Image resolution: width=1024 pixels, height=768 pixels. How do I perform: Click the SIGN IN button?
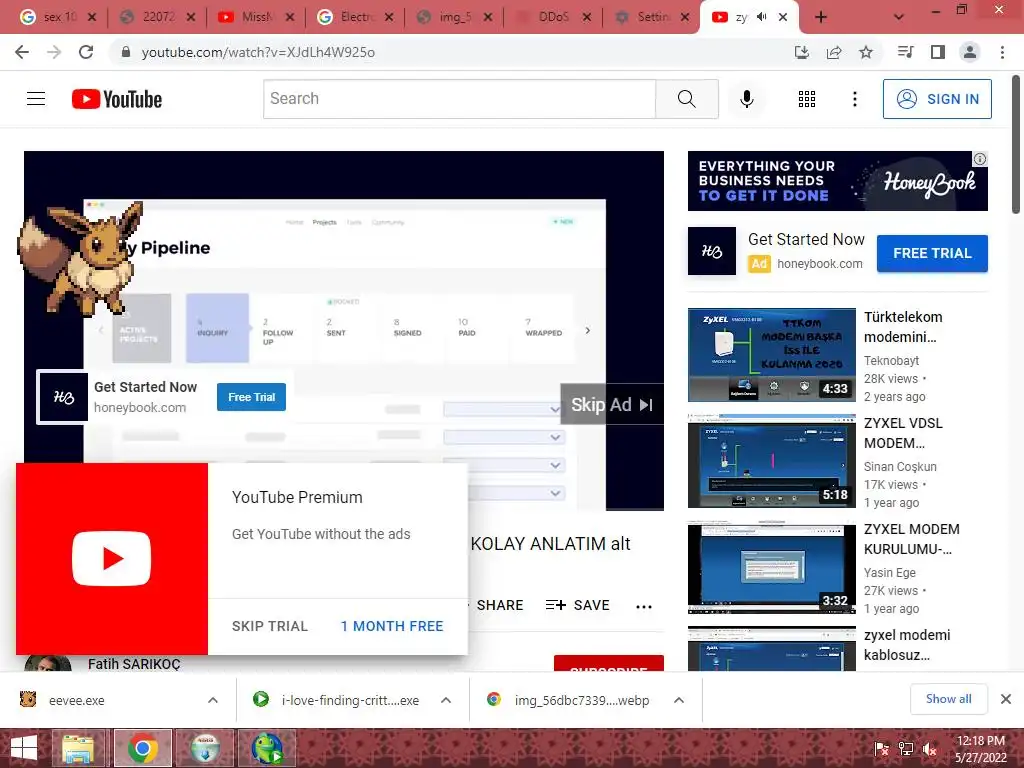(x=936, y=99)
